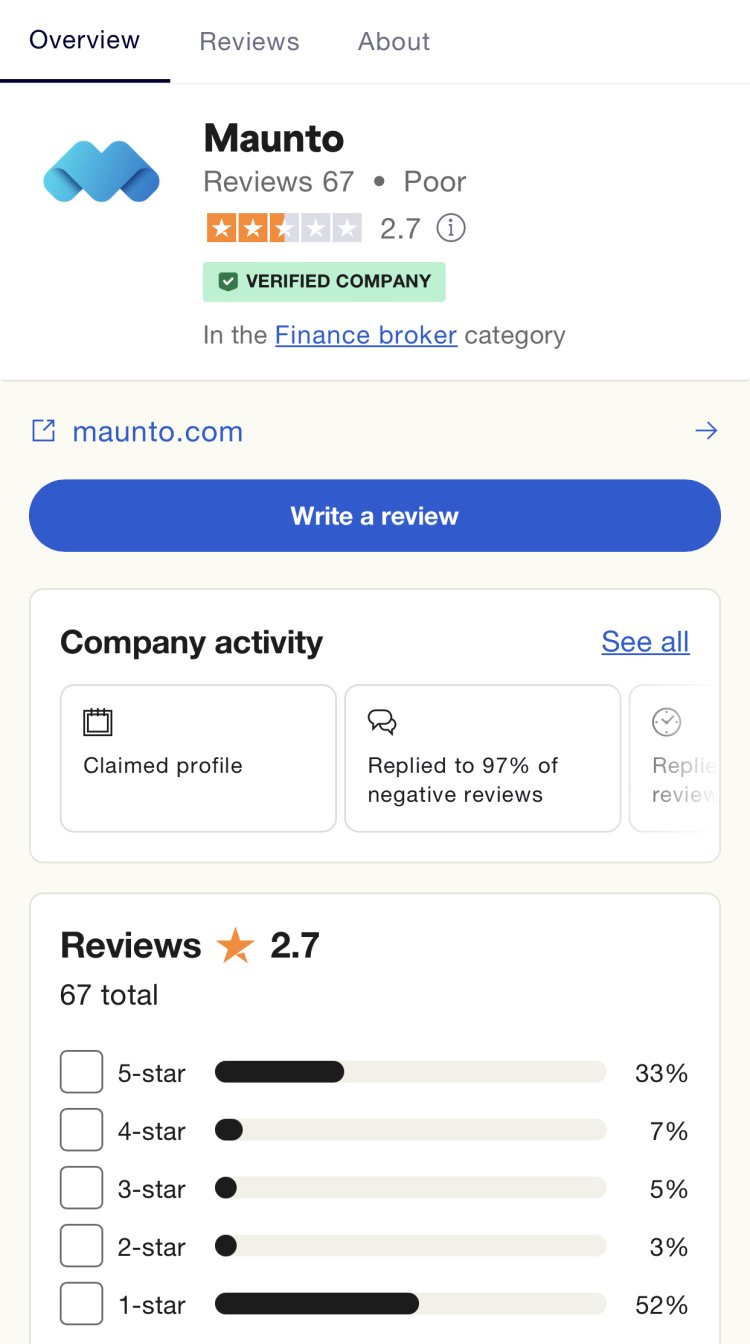Switch to the Reviews tab
The width and height of the screenshot is (750, 1344).
tap(249, 41)
